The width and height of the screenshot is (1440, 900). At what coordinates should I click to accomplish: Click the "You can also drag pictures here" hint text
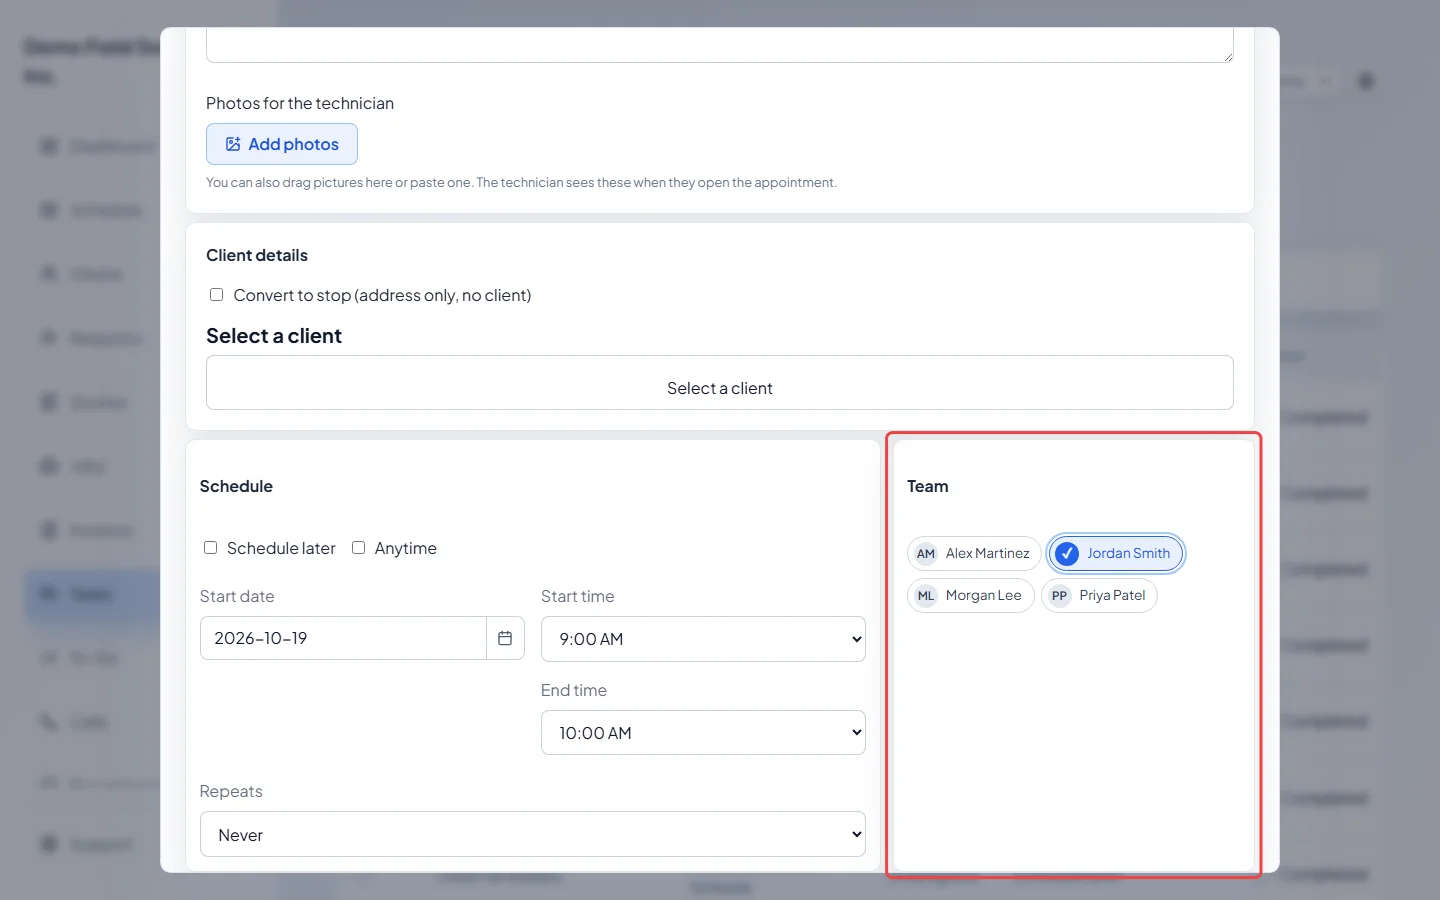tap(521, 182)
